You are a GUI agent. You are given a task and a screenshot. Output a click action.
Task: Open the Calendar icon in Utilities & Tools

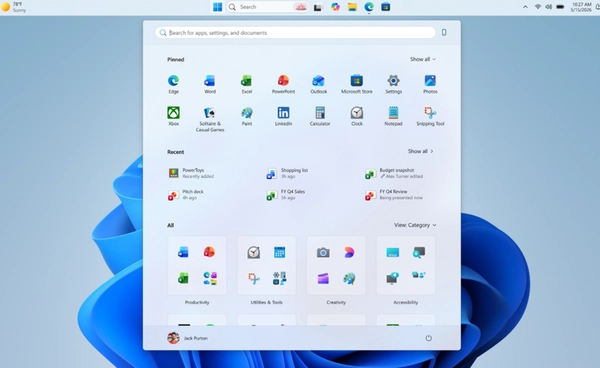(279, 252)
